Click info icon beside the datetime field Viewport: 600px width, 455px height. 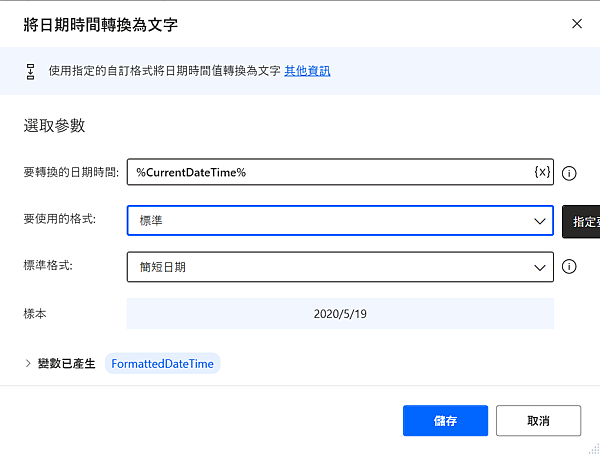[x=570, y=173]
